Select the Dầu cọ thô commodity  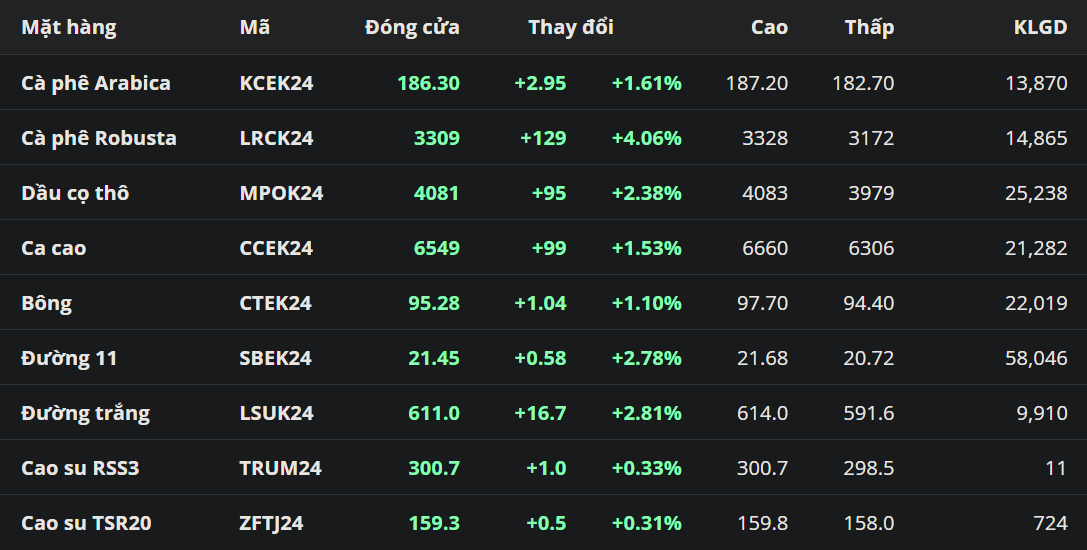point(75,193)
